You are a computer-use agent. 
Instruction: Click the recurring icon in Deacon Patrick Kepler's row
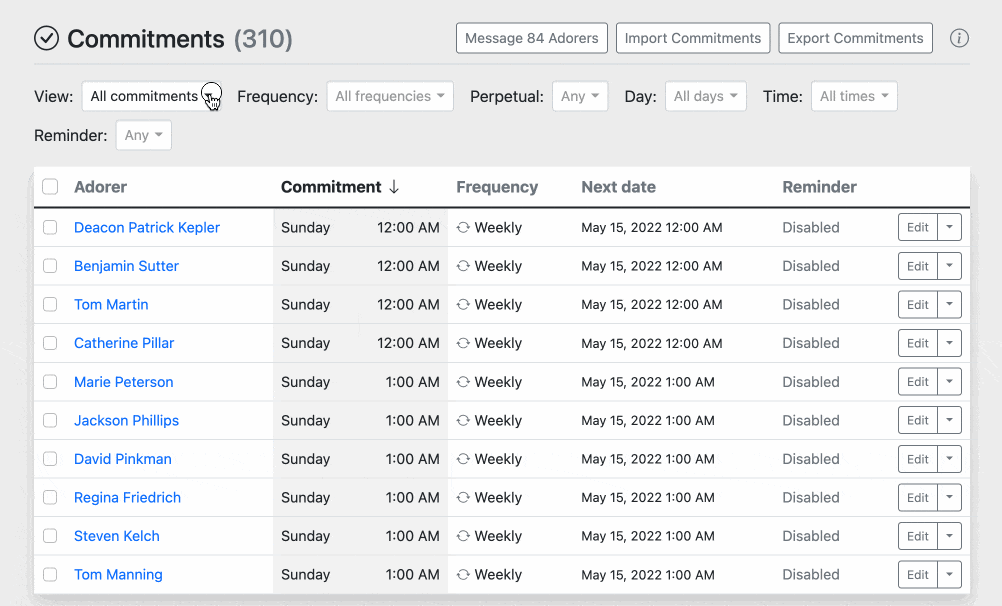click(x=463, y=228)
